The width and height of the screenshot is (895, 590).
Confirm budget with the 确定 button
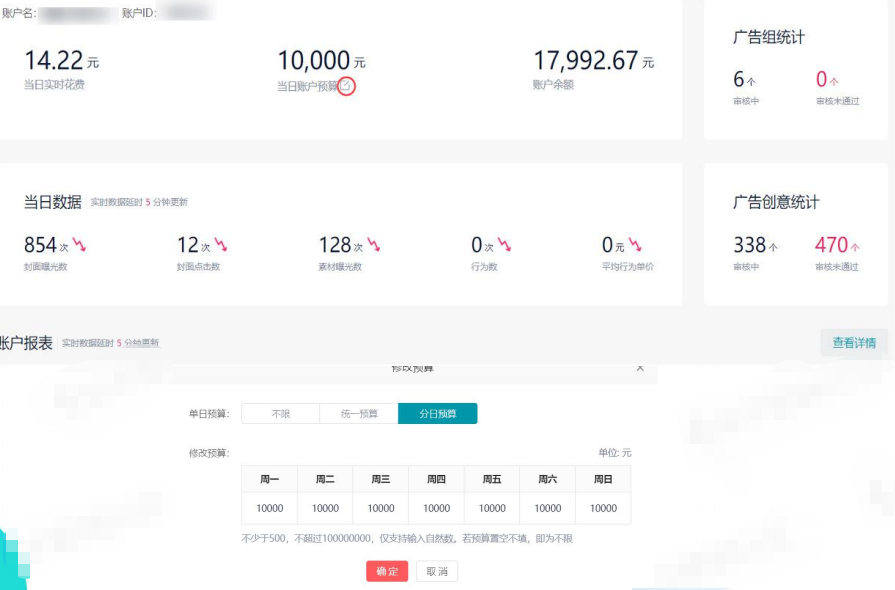pyautogui.click(x=387, y=571)
